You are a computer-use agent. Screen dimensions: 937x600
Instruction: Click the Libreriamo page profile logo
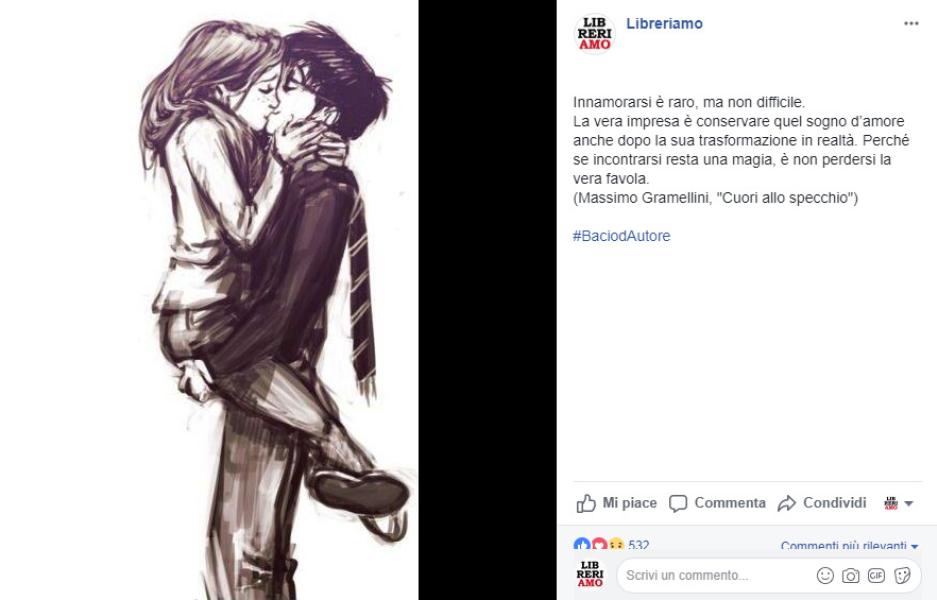point(594,34)
